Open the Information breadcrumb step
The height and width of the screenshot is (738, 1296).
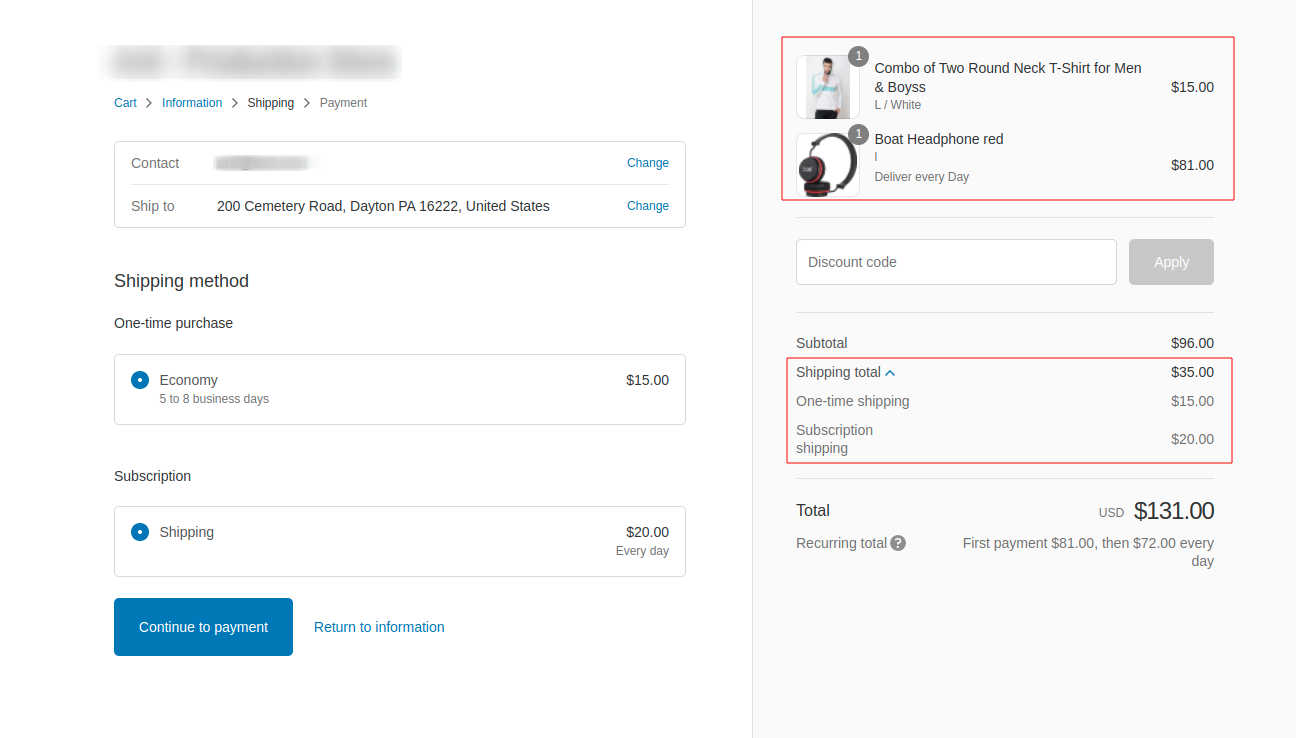tap(192, 103)
